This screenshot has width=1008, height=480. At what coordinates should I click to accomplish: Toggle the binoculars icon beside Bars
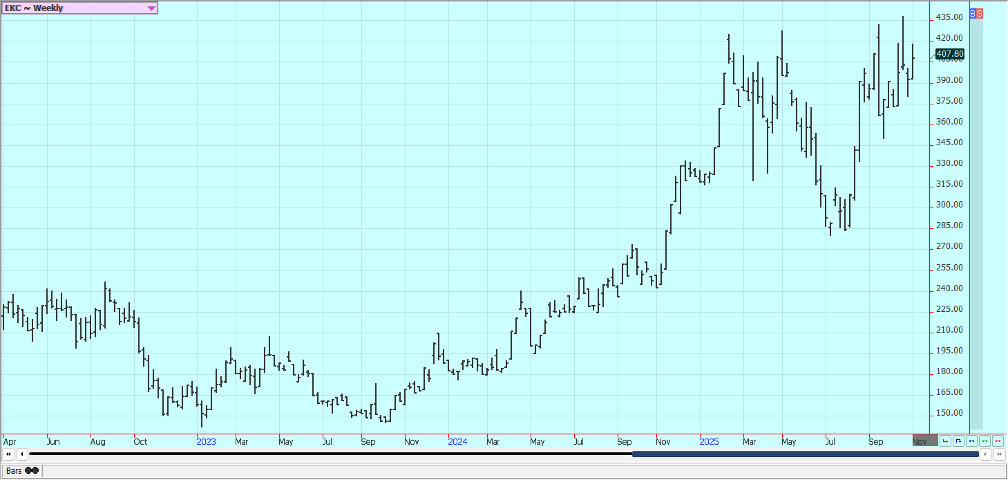click(32, 470)
